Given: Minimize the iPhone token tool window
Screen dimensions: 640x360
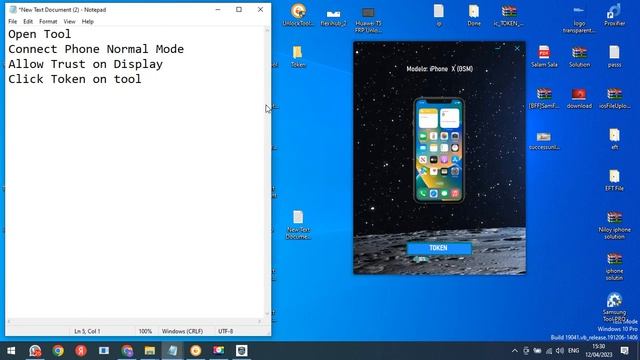Looking at the screenshot, I should [498, 49].
